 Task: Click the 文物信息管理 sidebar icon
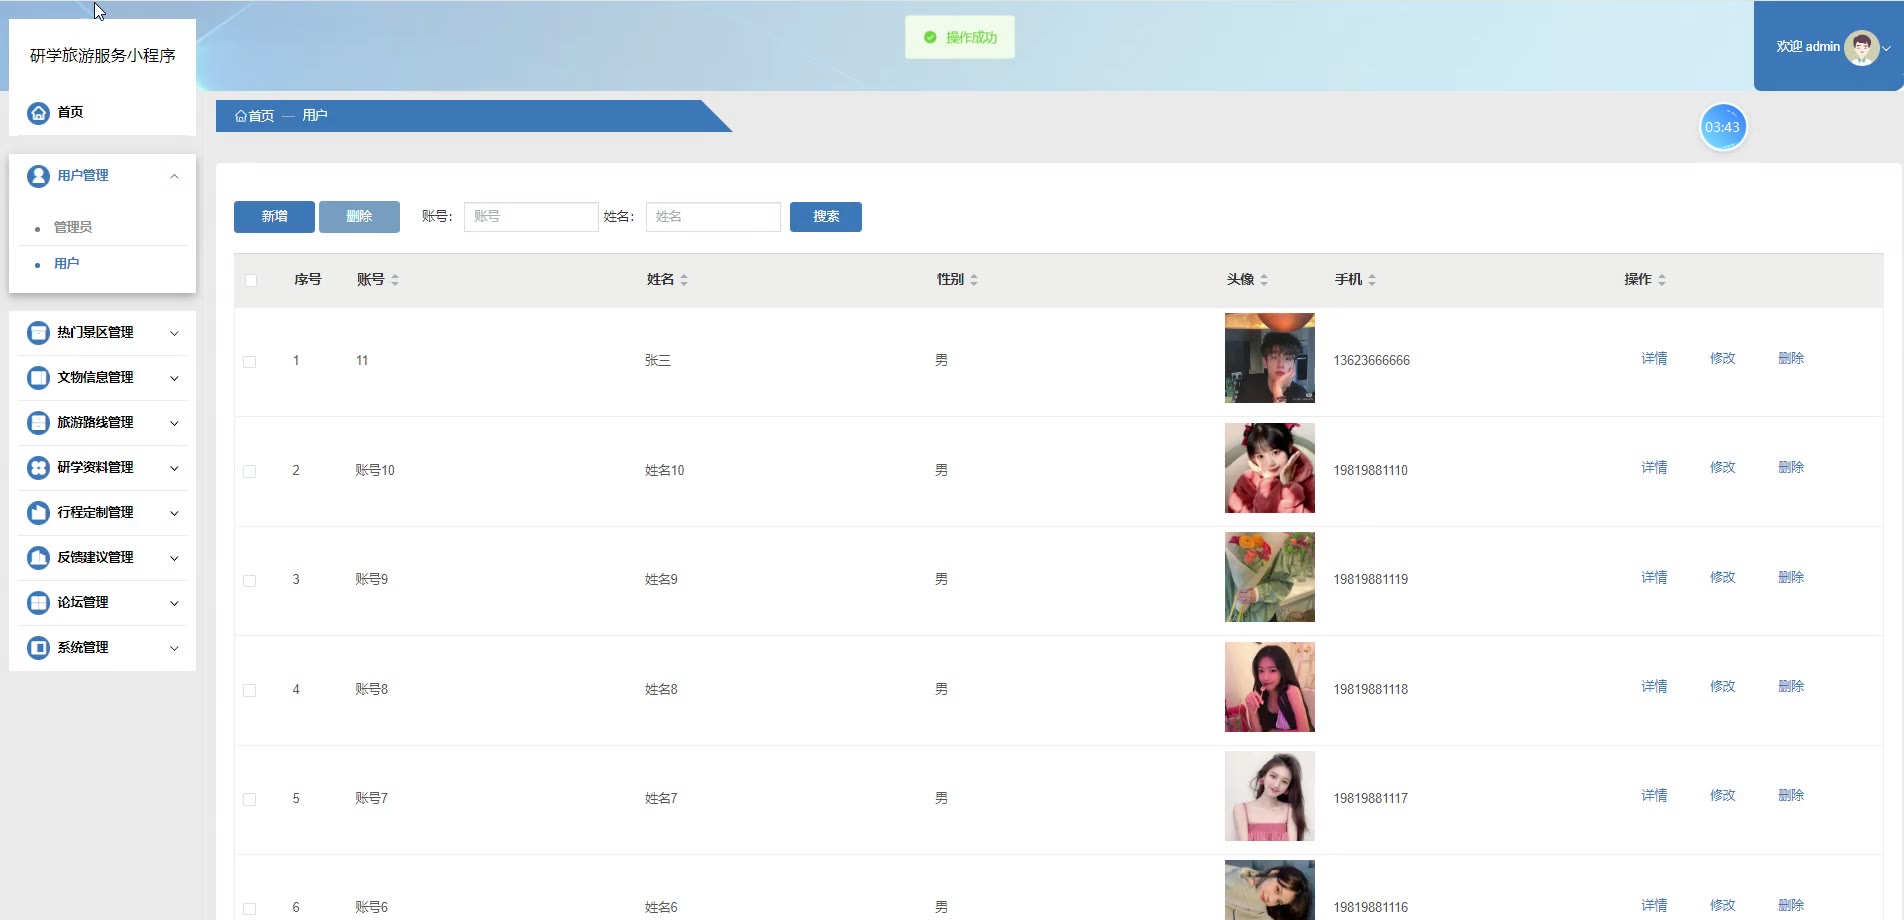[x=38, y=378]
